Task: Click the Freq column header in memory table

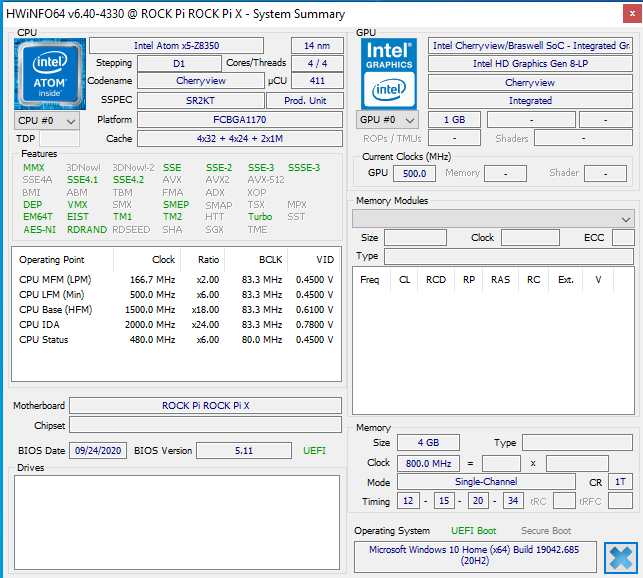Action: tap(369, 280)
